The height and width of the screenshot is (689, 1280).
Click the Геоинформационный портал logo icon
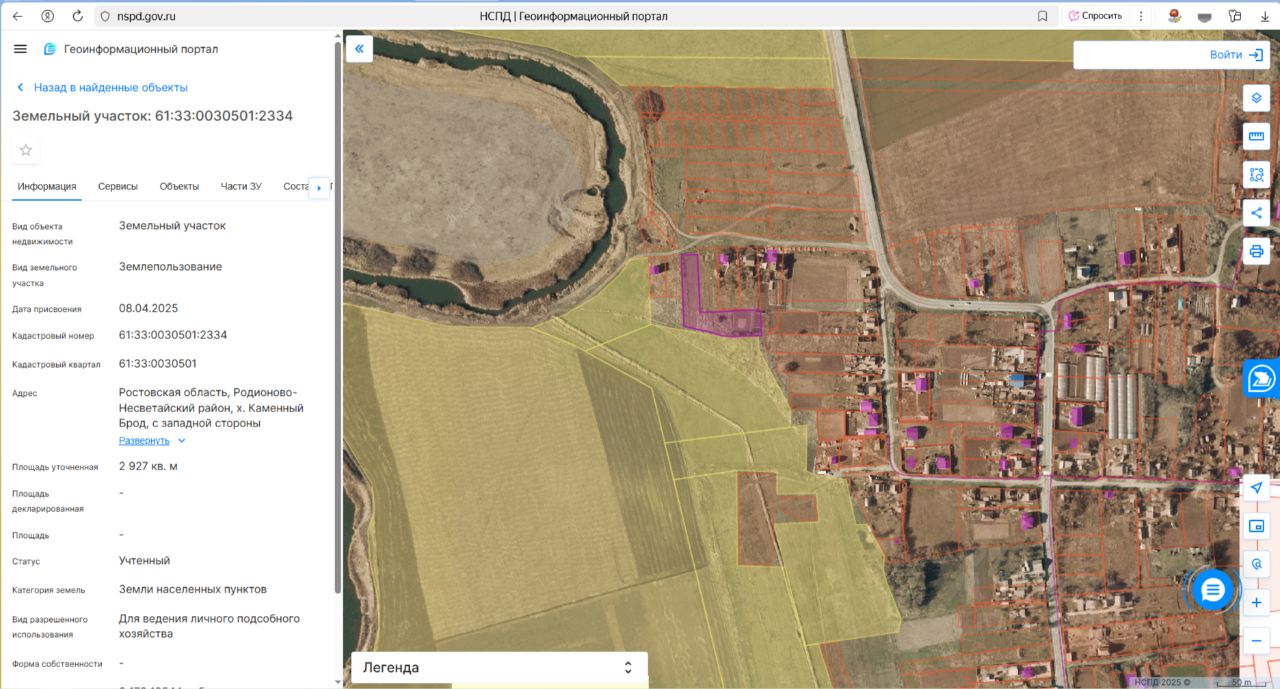tap(49, 49)
